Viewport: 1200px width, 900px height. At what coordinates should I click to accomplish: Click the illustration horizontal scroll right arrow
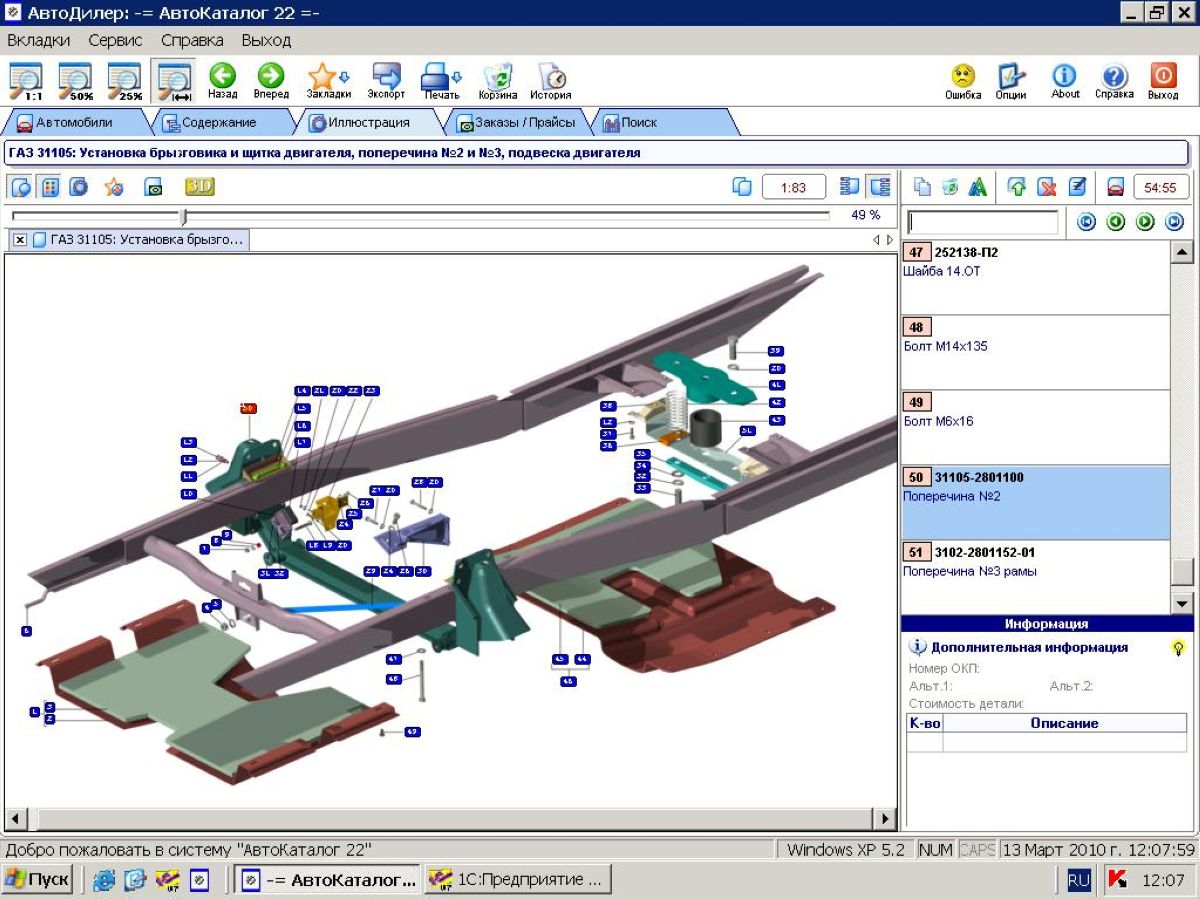pos(885,819)
